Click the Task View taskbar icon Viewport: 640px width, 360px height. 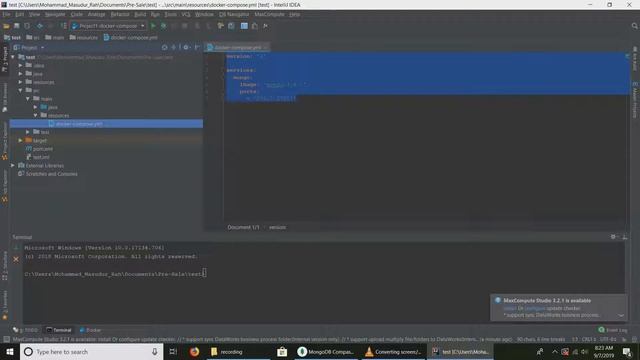pyautogui.click(x=173, y=351)
